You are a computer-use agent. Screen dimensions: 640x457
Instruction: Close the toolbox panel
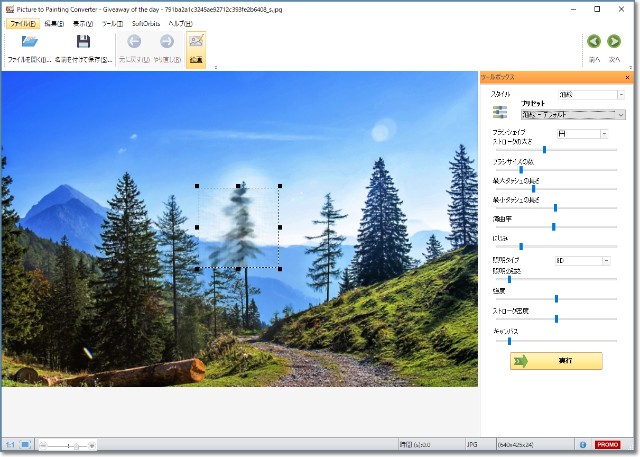(627, 77)
